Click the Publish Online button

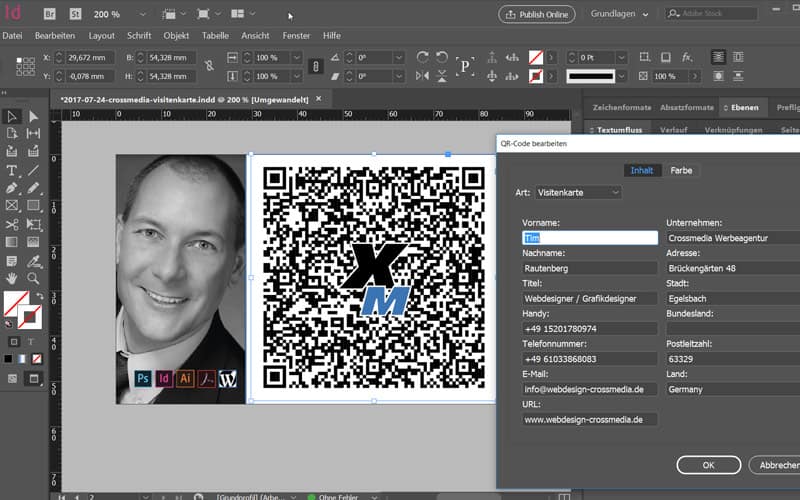(536, 14)
